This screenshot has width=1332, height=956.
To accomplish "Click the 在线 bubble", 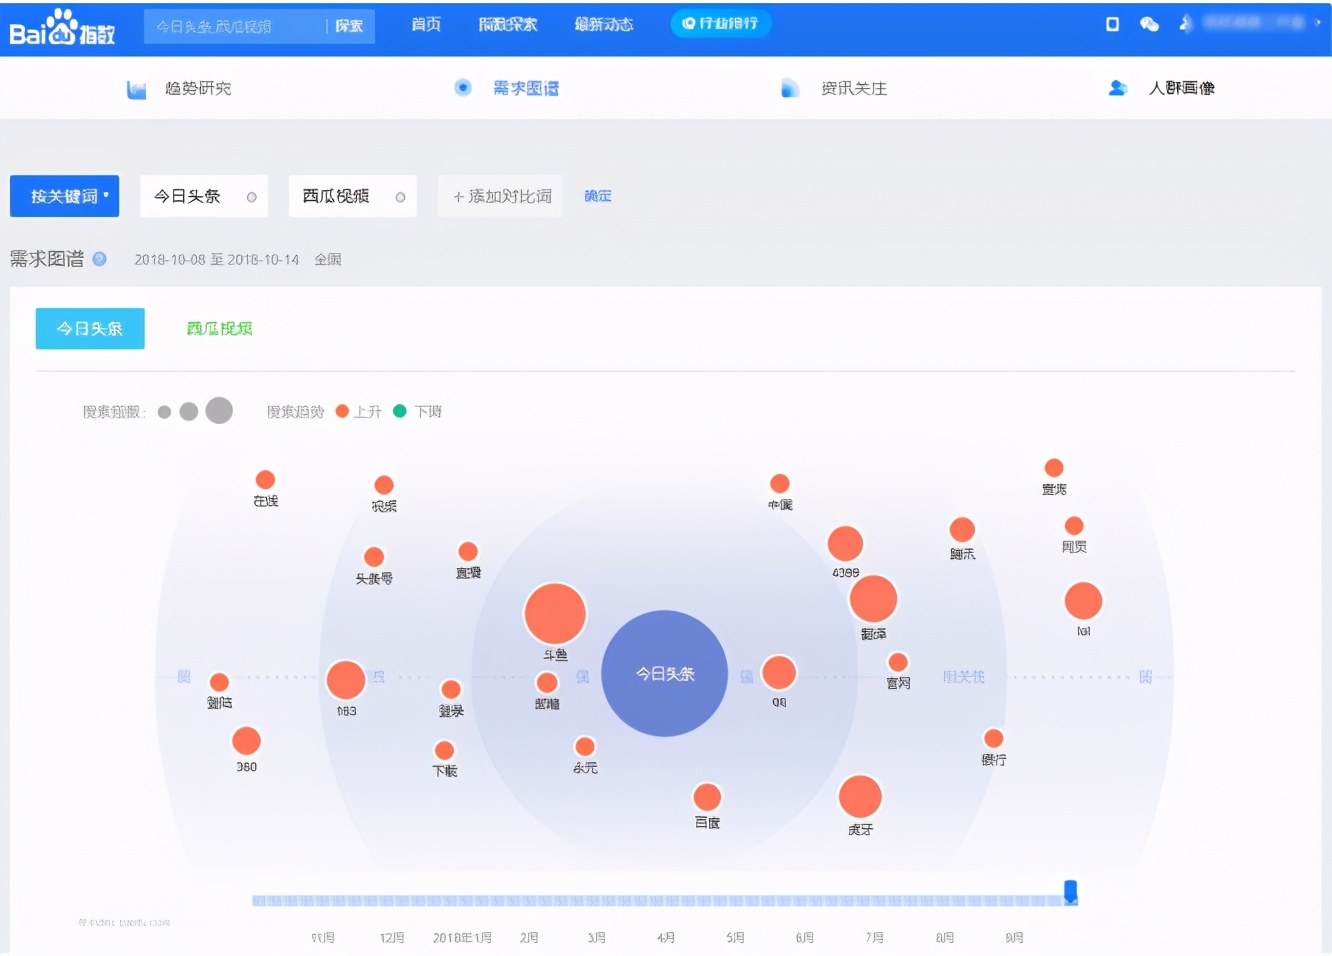I will tap(265, 480).
